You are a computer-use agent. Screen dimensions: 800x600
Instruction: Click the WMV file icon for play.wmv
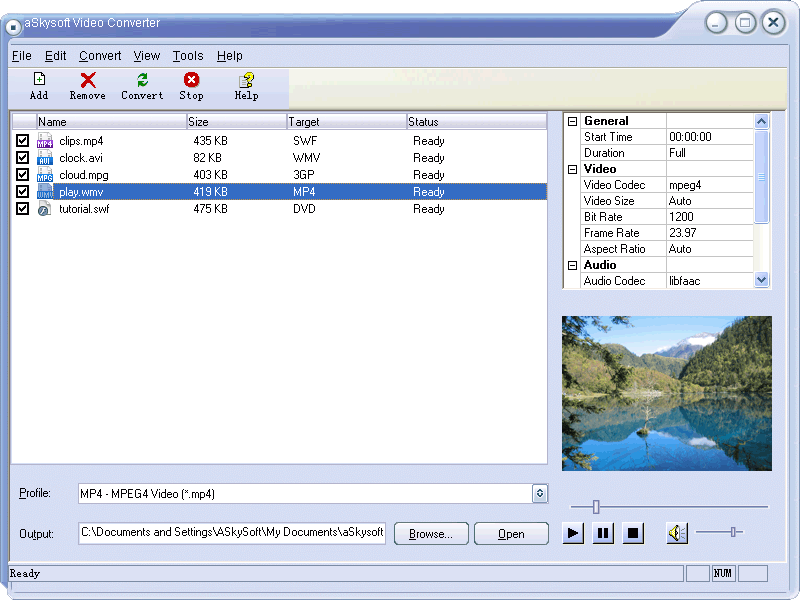[45, 191]
